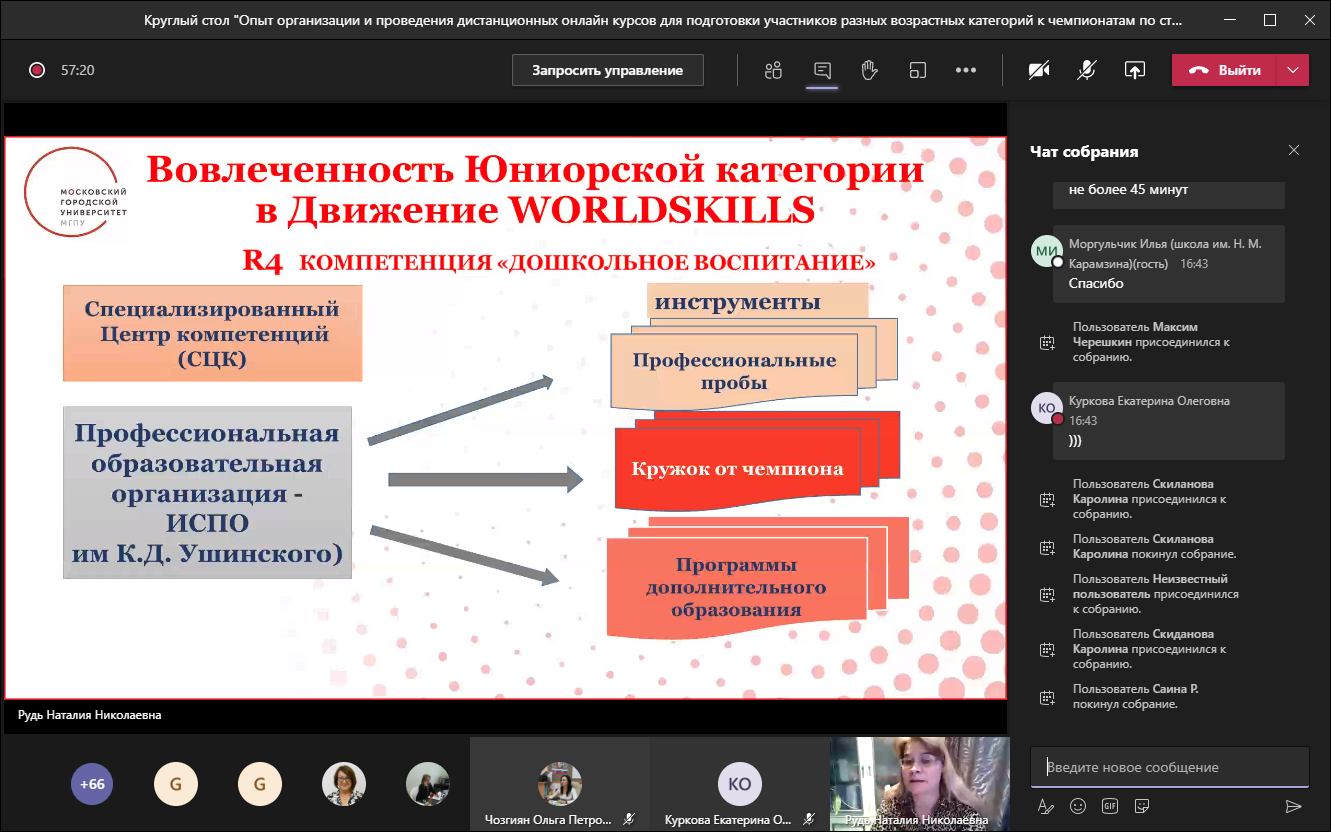Open the breakout rooms icon
Screen dimensions: 1331x832
pos(917,70)
